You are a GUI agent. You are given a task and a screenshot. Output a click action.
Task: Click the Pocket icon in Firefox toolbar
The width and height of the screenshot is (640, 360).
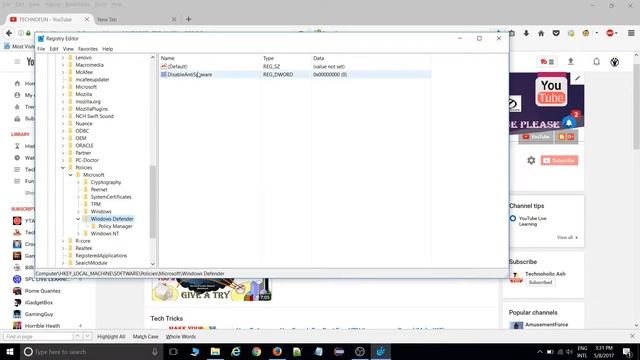pos(556,33)
